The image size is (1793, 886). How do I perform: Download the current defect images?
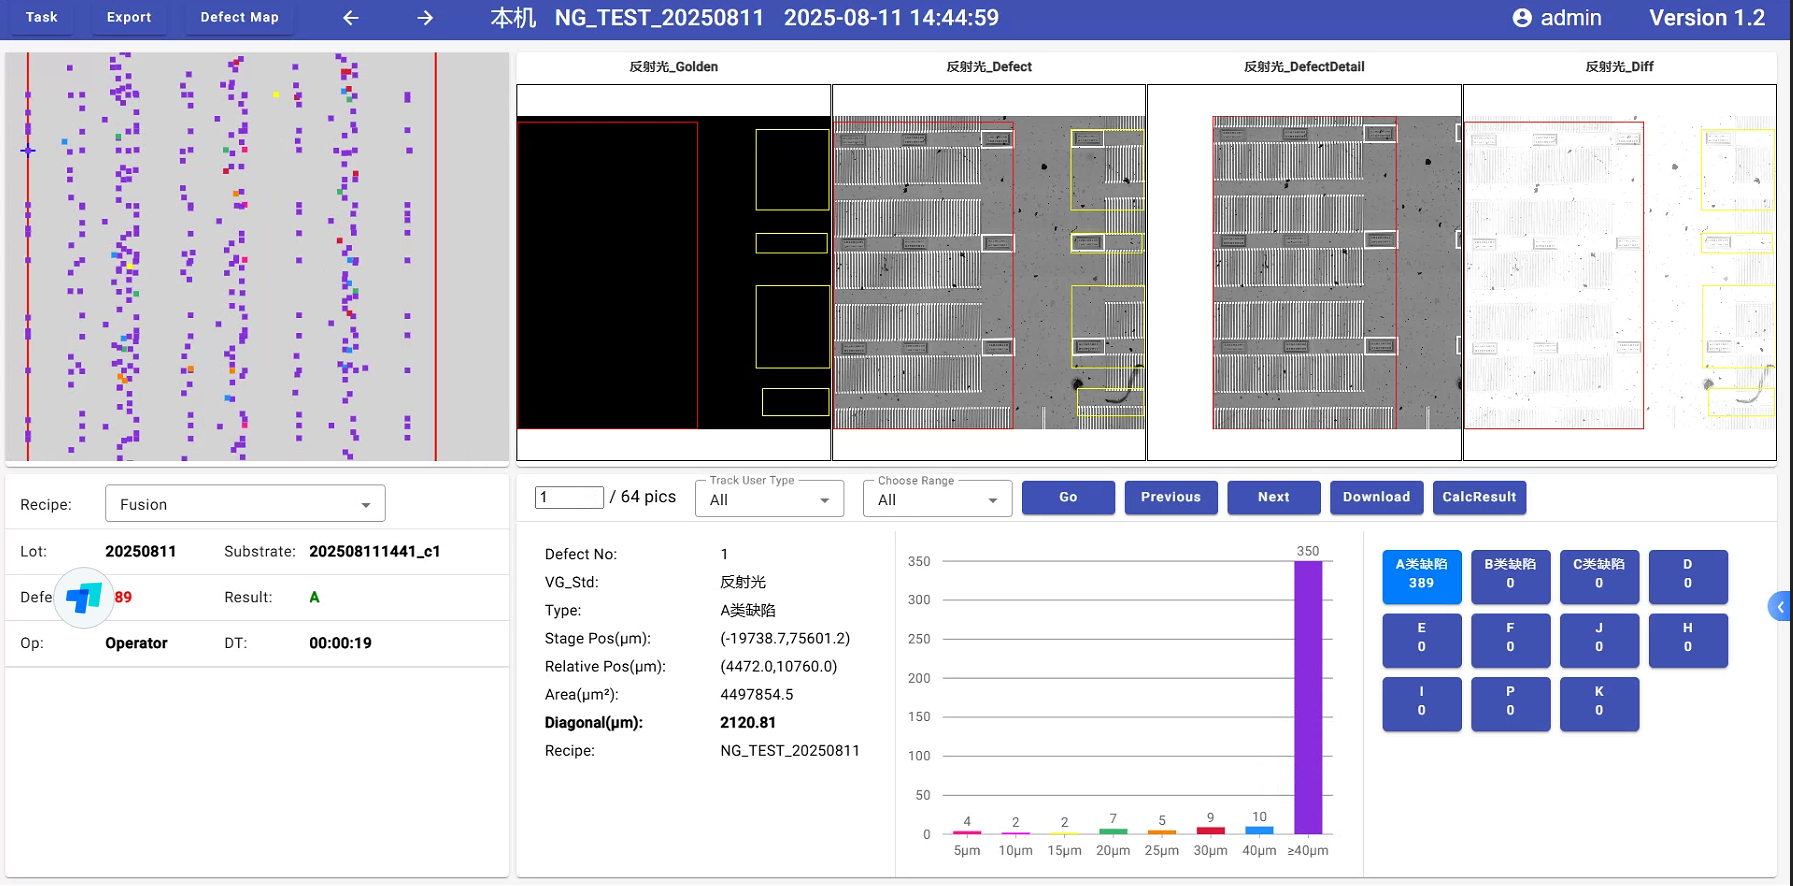coord(1376,497)
